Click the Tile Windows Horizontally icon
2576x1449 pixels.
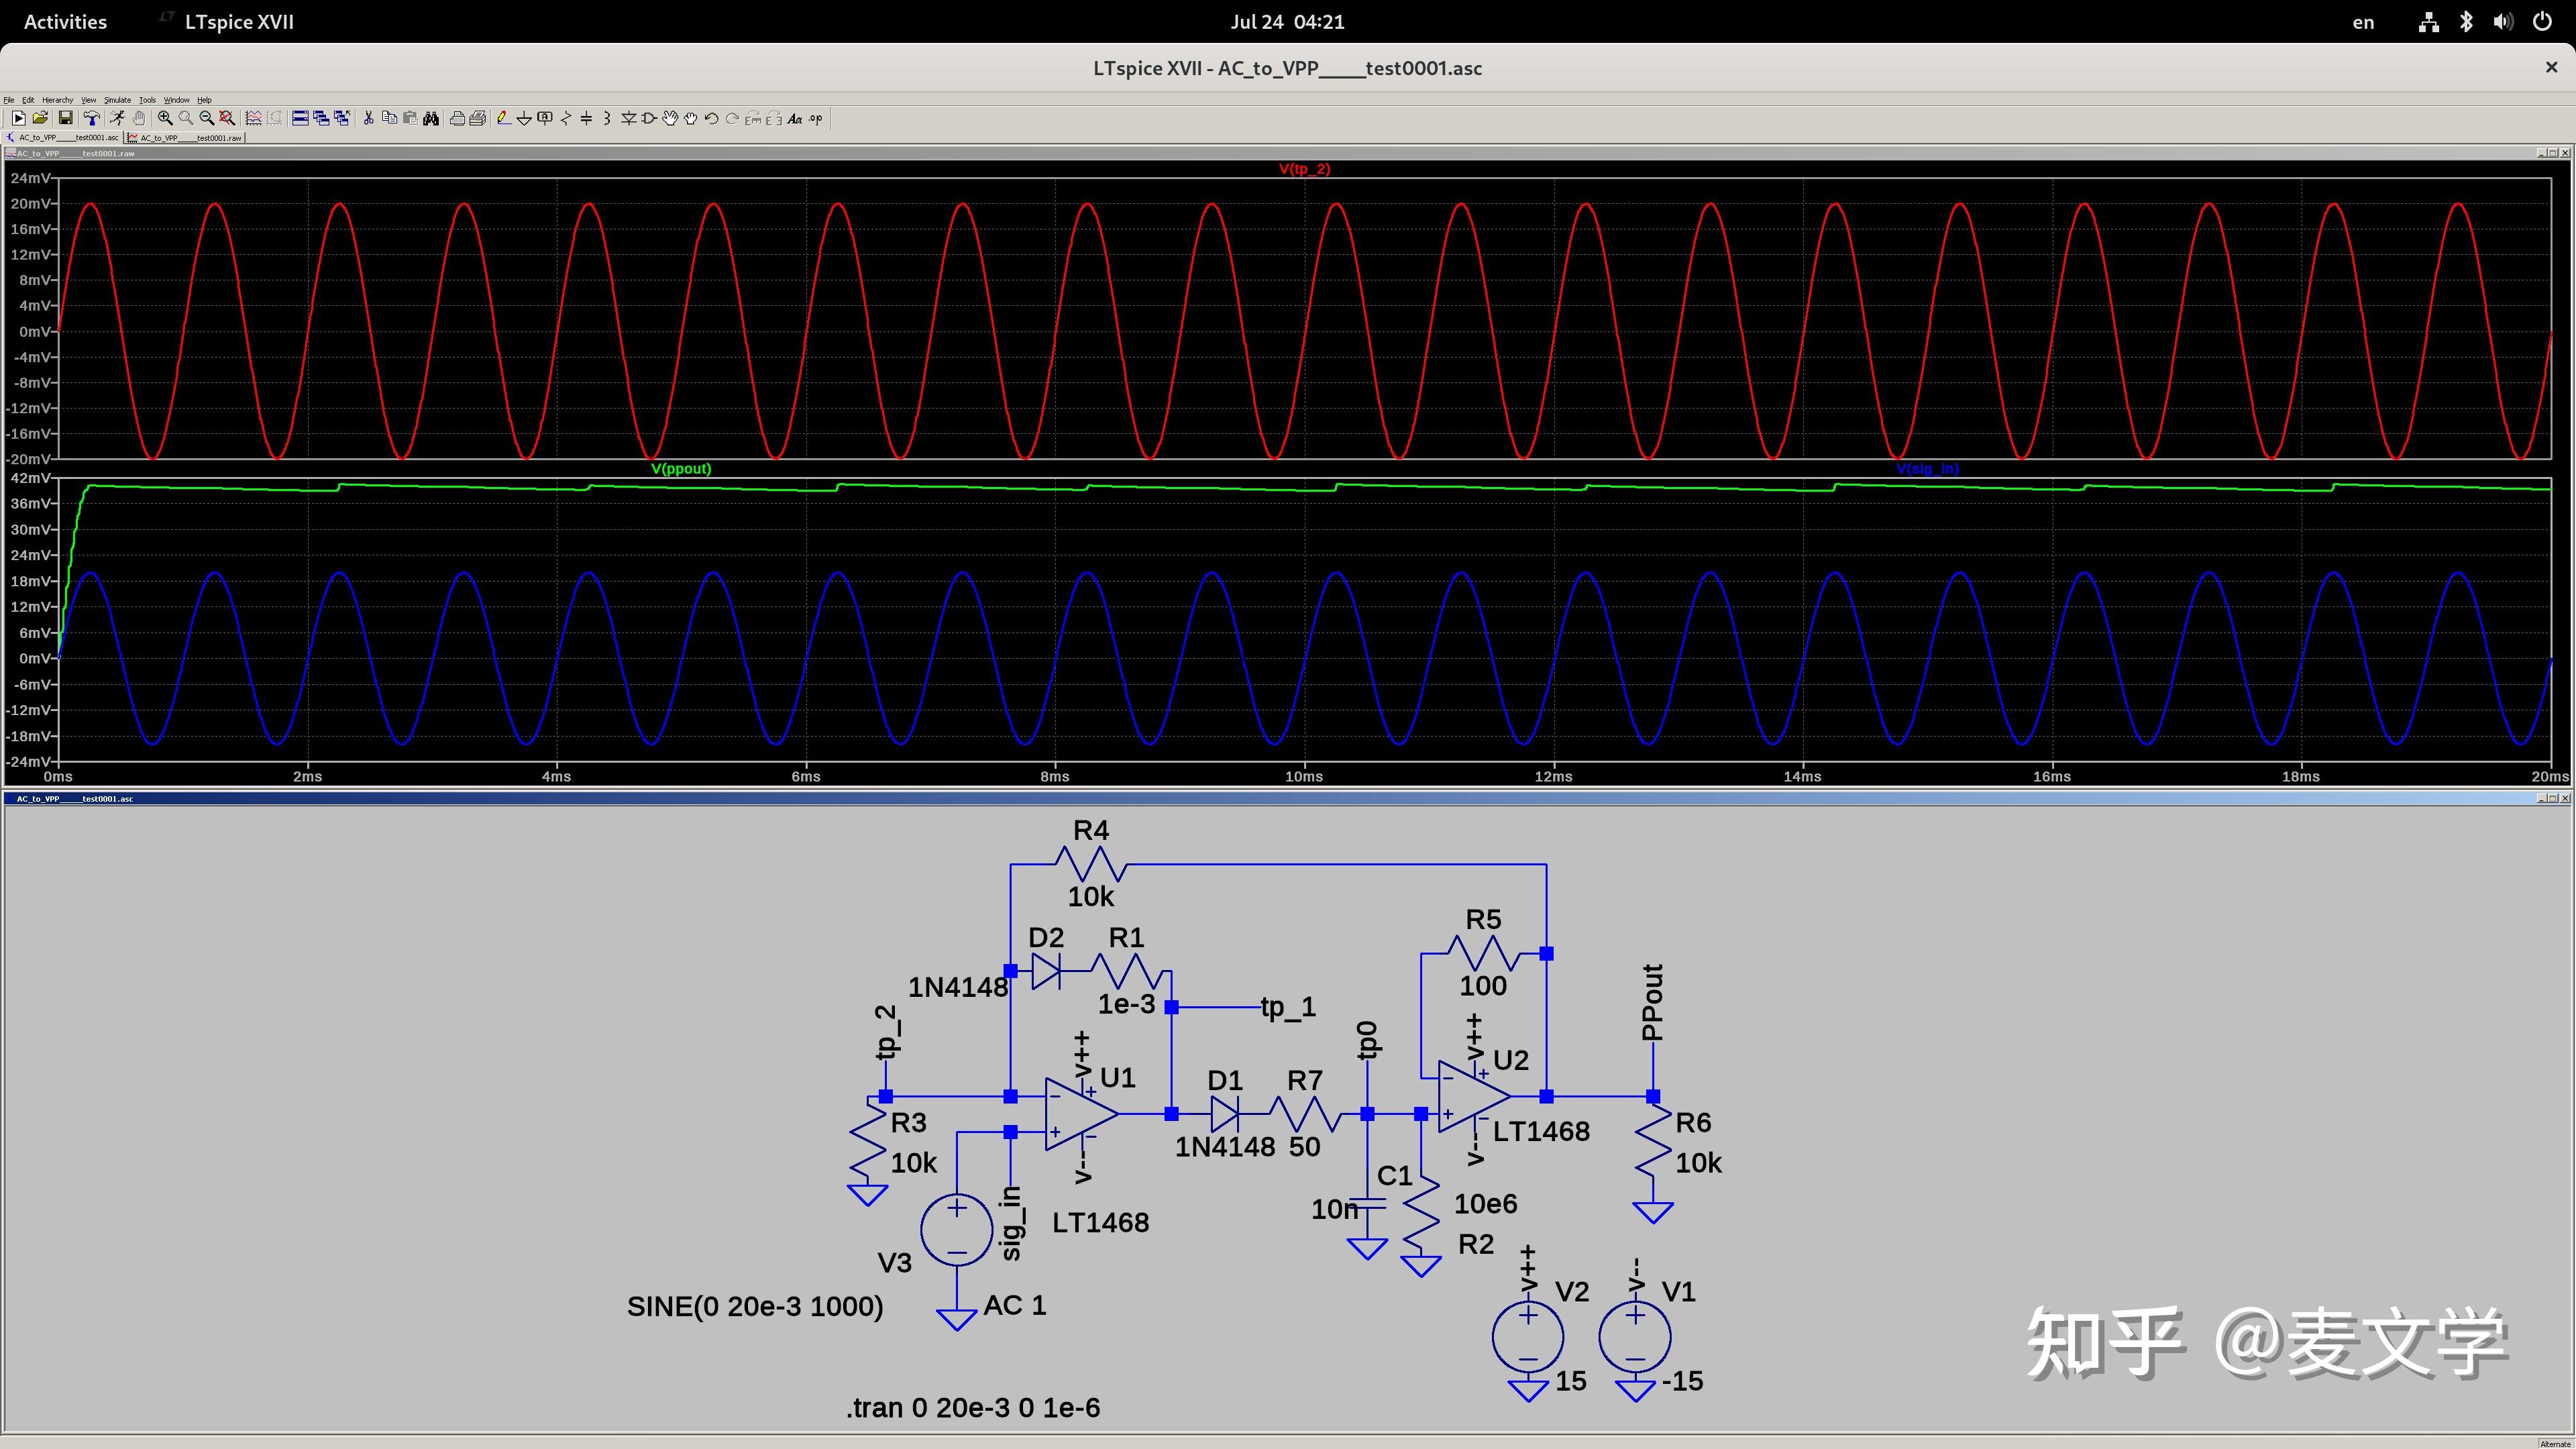(x=300, y=118)
